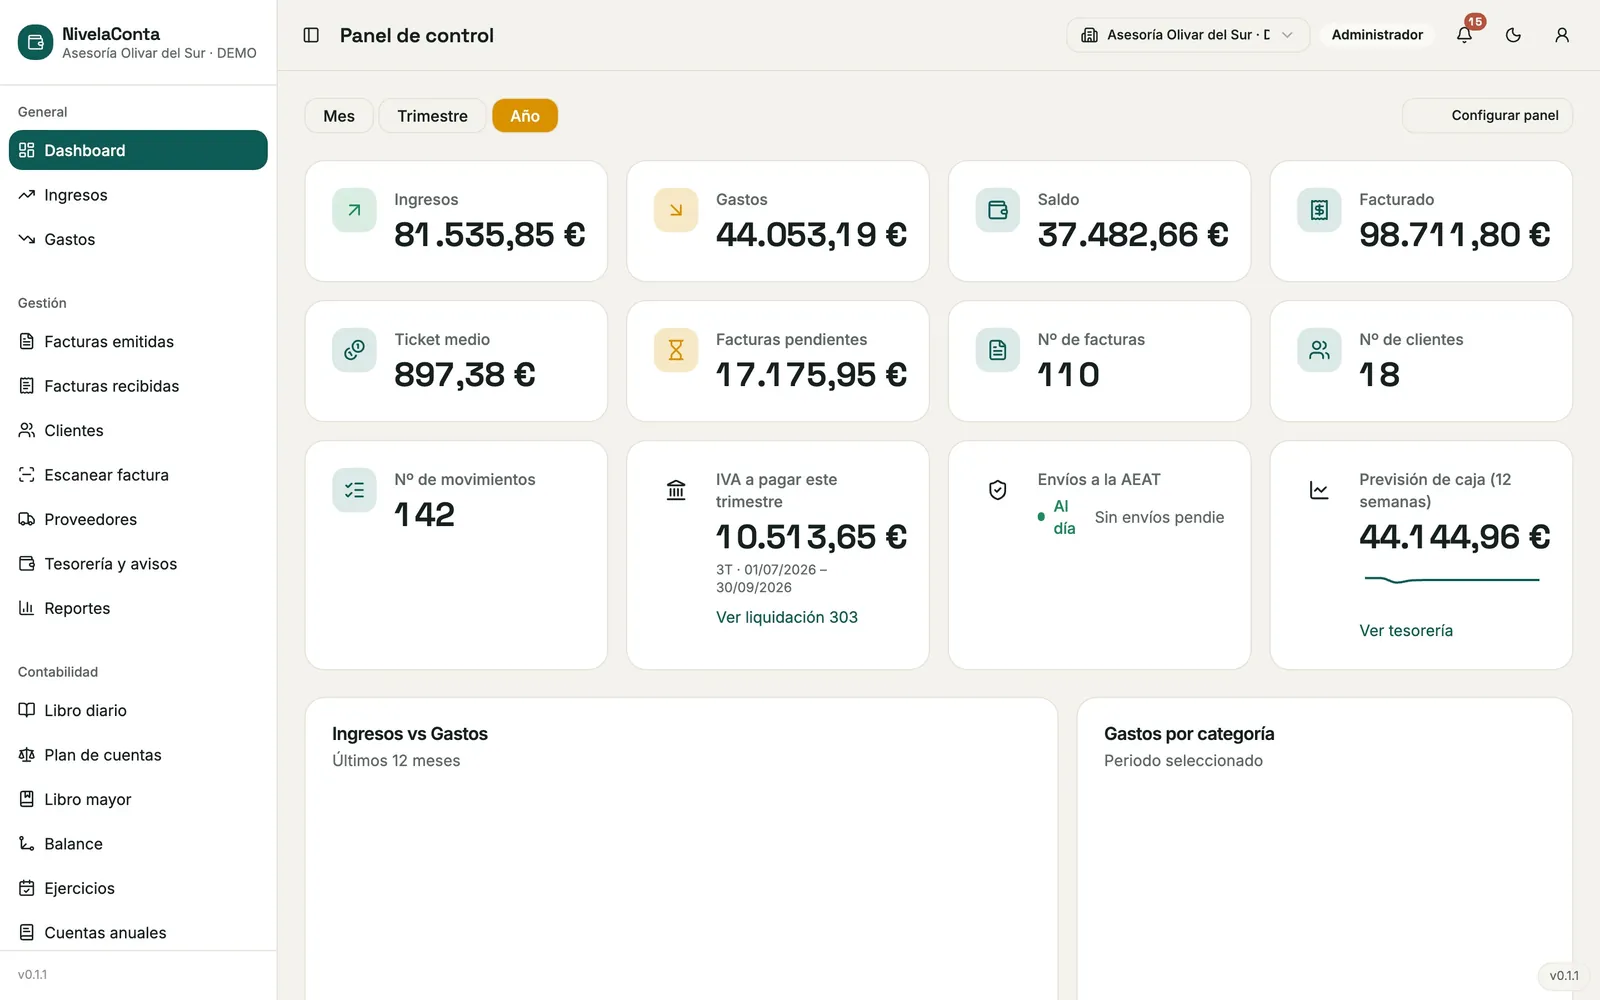Click the Saldo wallet icon
This screenshot has height=1000, width=1600.
998,210
